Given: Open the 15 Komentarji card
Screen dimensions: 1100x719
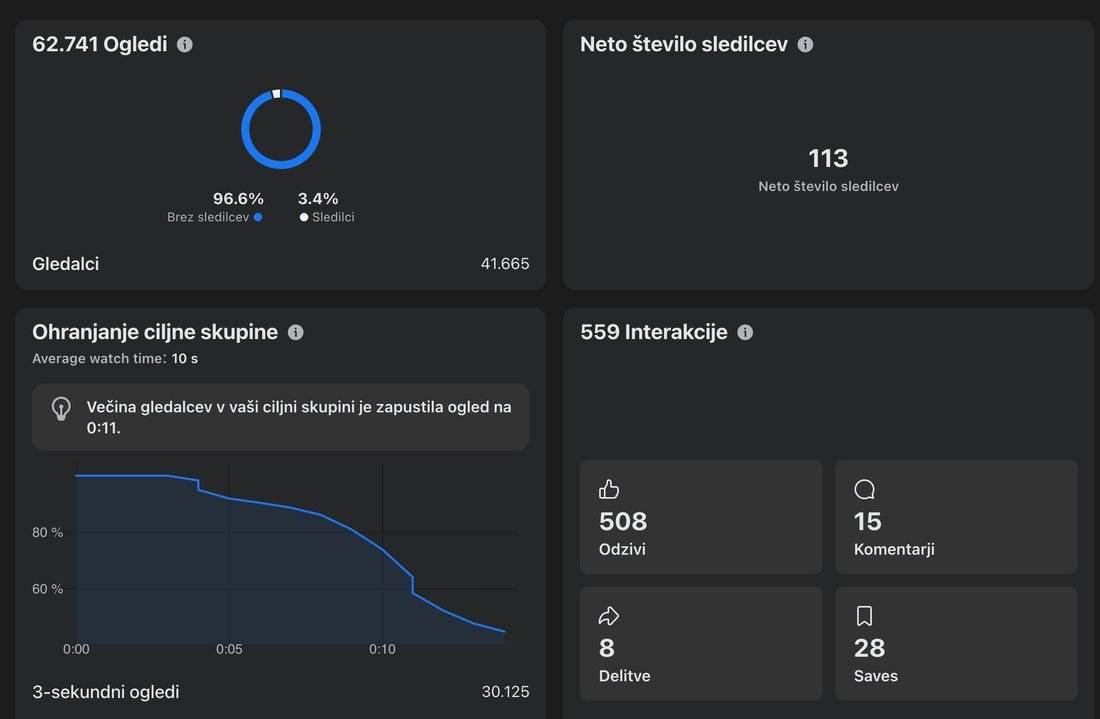Looking at the screenshot, I should point(956,517).
